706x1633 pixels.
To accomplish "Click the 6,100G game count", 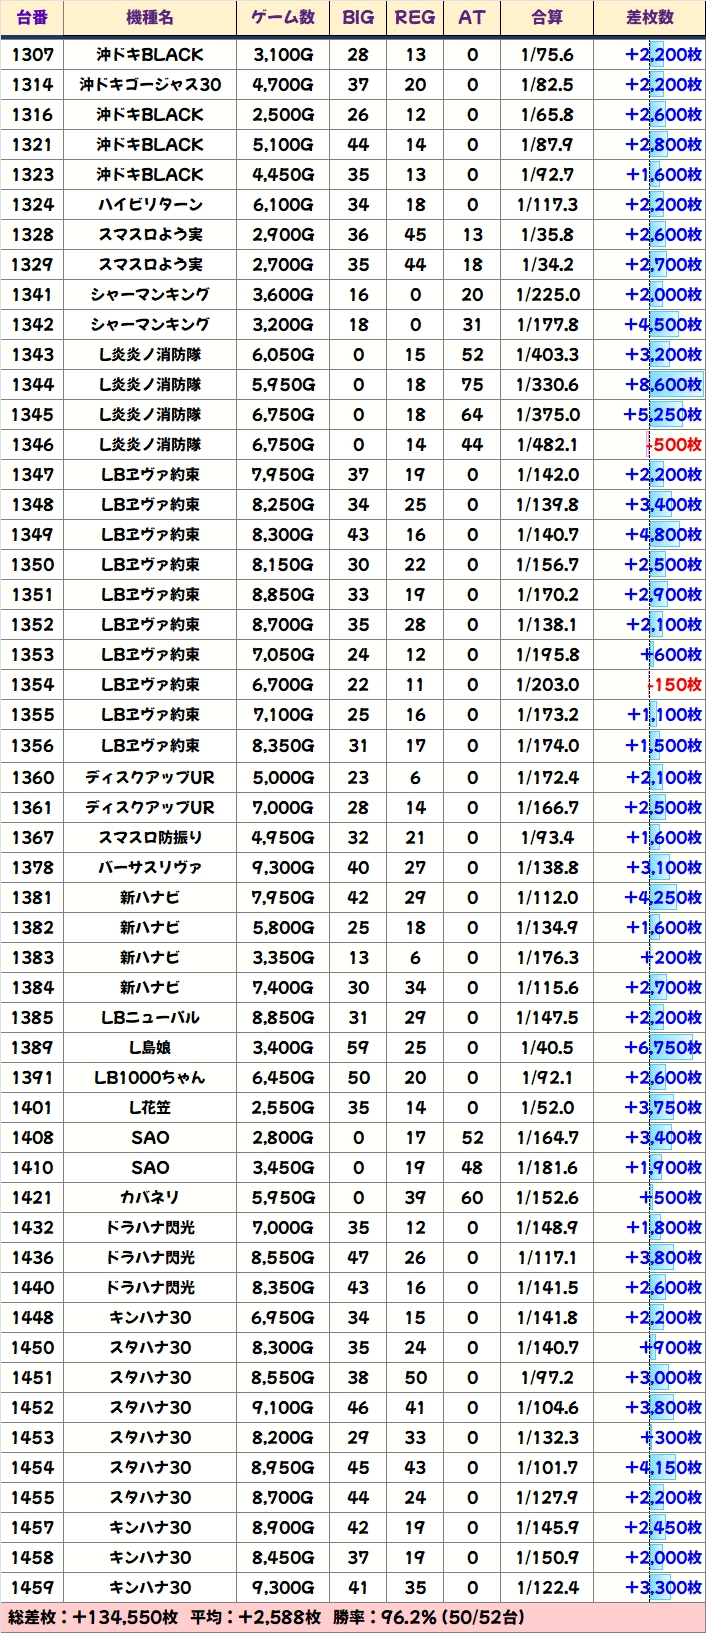I will pos(283,204).
